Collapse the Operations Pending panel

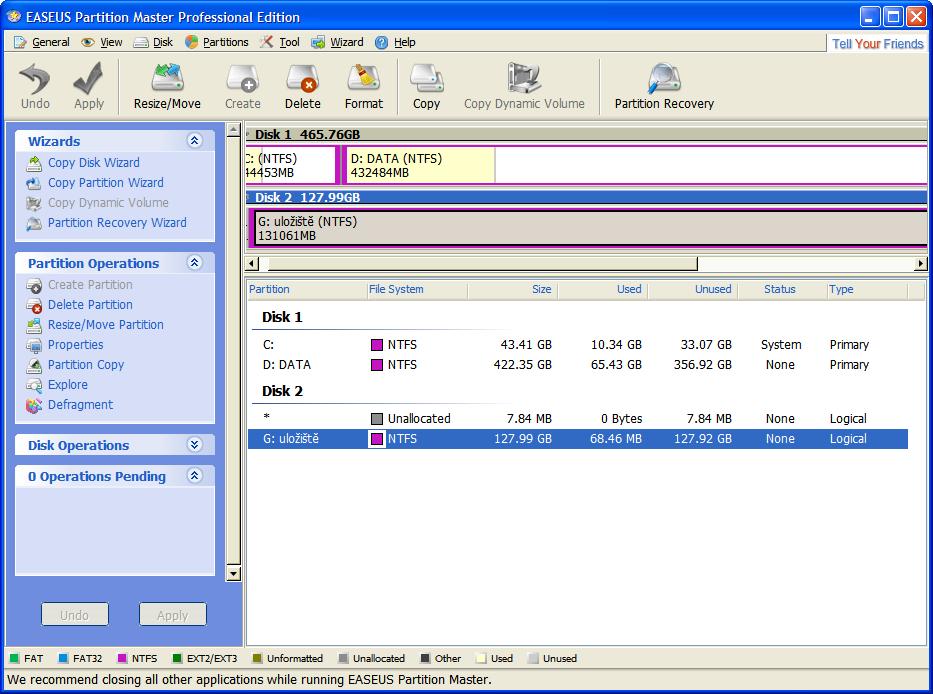point(195,476)
